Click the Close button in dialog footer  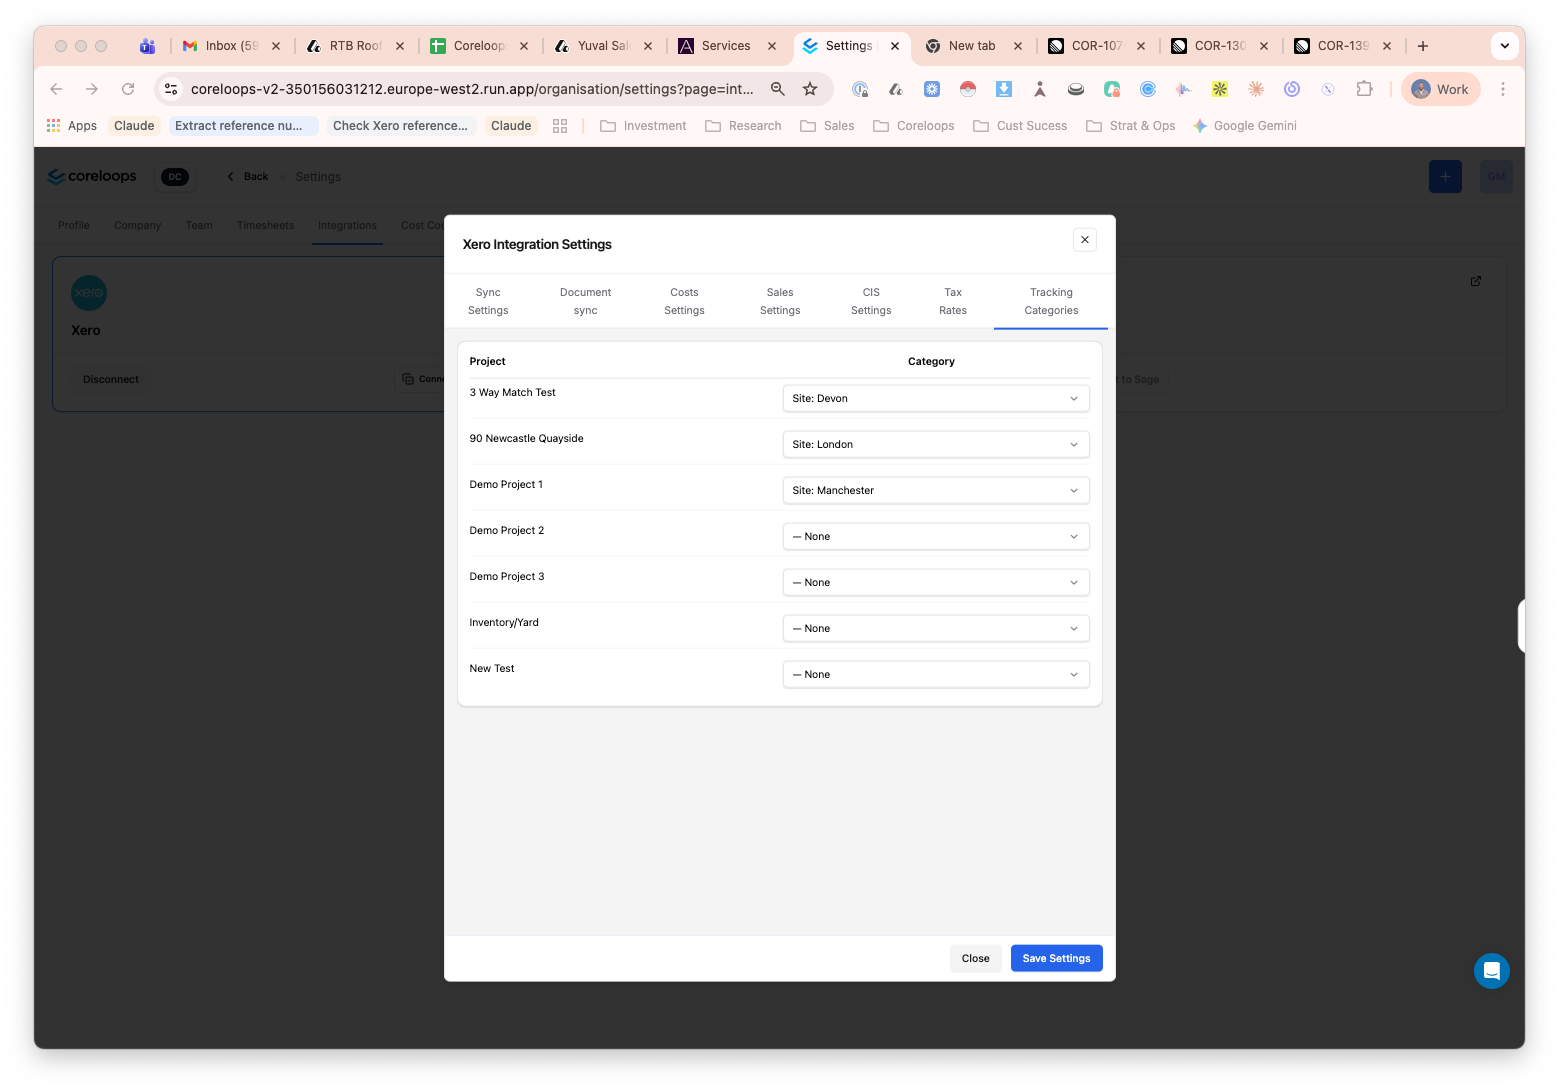point(975,958)
